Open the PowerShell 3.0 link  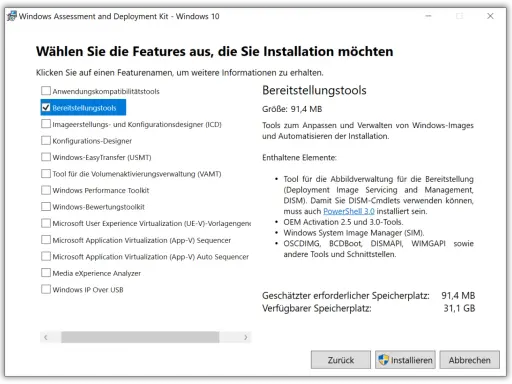tap(349, 211)
